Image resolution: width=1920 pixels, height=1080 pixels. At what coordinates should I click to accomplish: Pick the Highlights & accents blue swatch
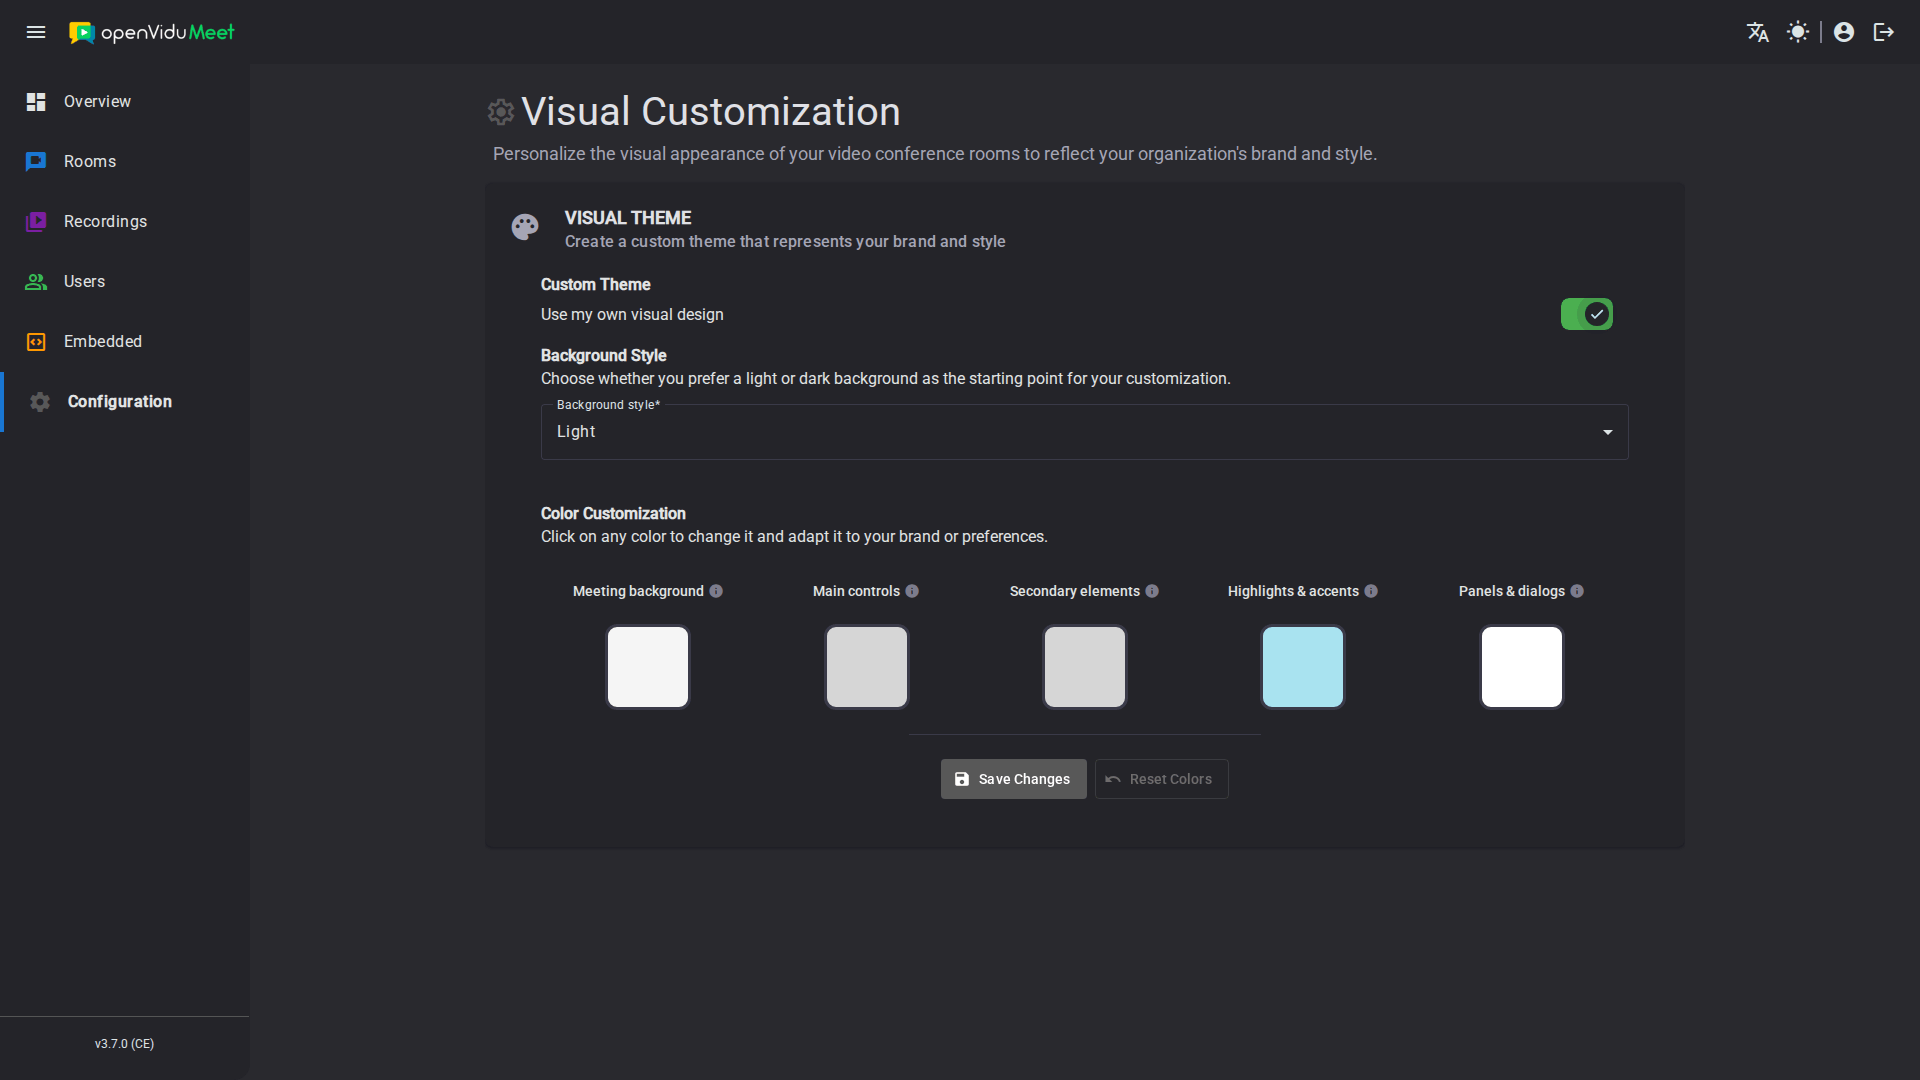tap(1303, 667)
